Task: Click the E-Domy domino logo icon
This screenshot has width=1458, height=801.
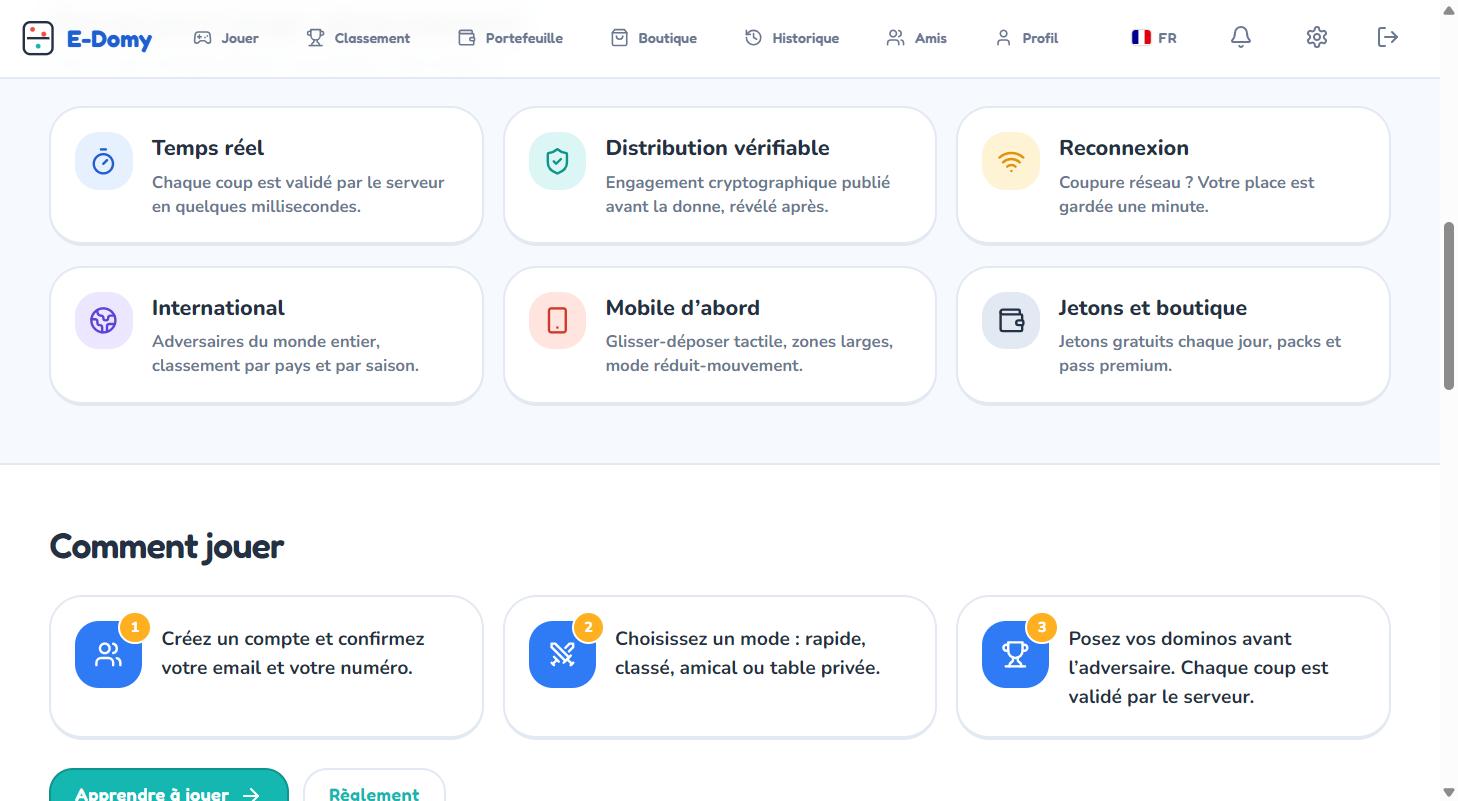Action: point(38,38)
